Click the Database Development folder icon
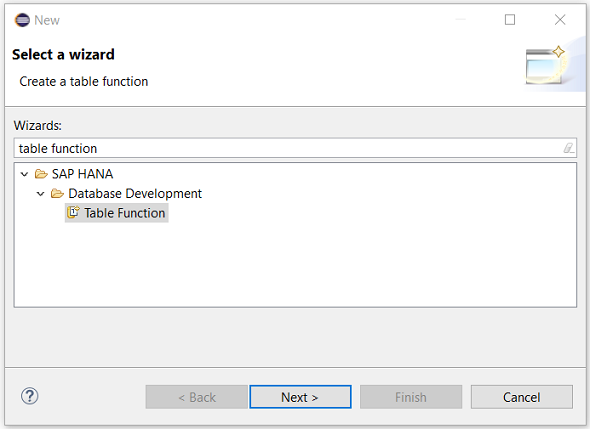Screen dimensions: 590x429 pos(57,193)
